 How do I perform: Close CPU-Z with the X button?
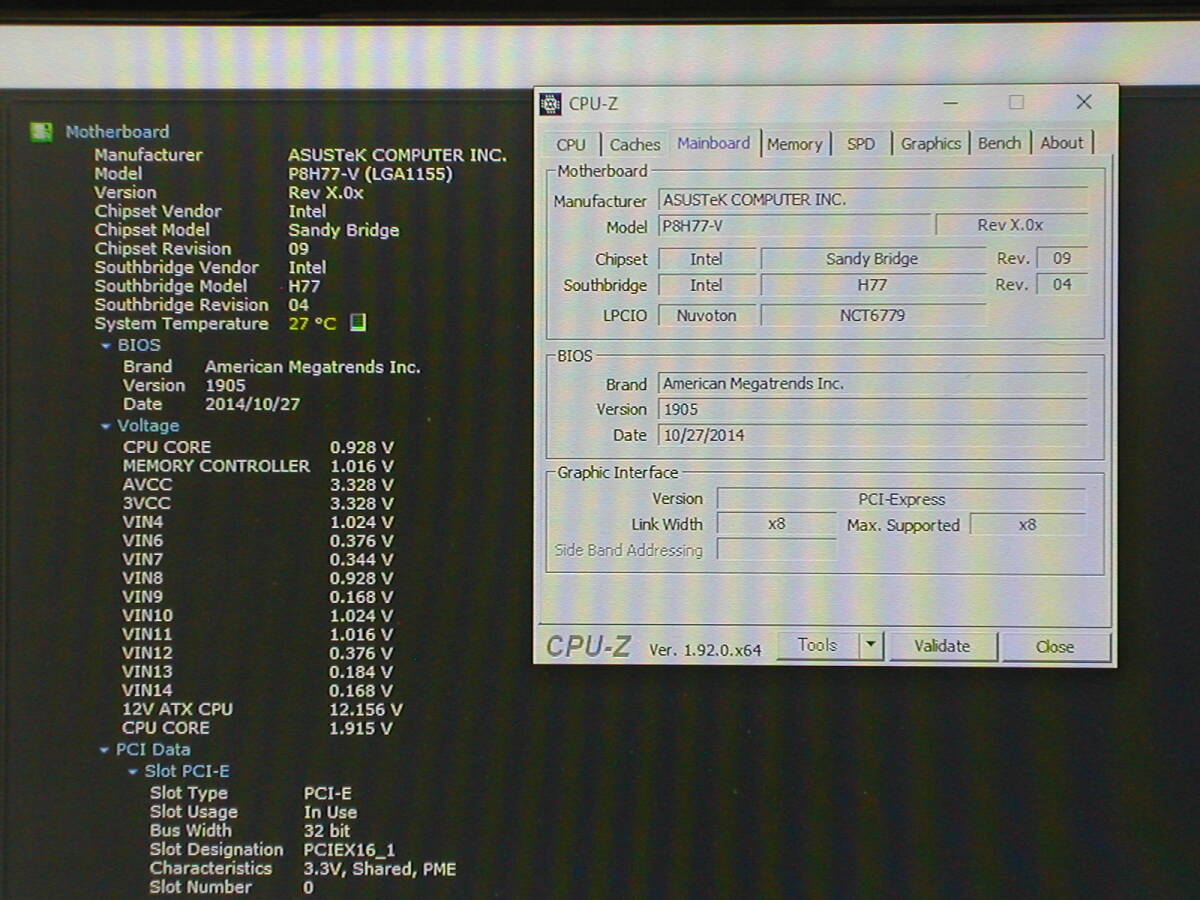point(1084,102)
